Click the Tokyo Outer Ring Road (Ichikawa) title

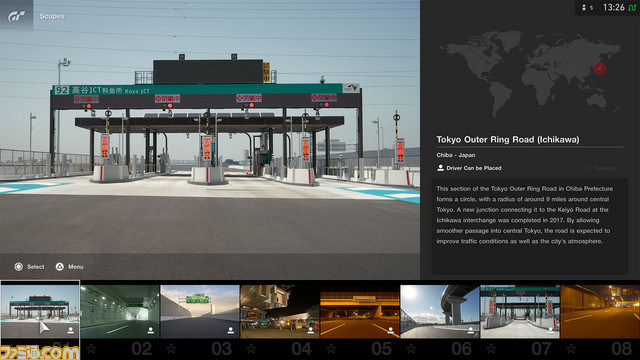pyautogui.click(x=508, y=140)
